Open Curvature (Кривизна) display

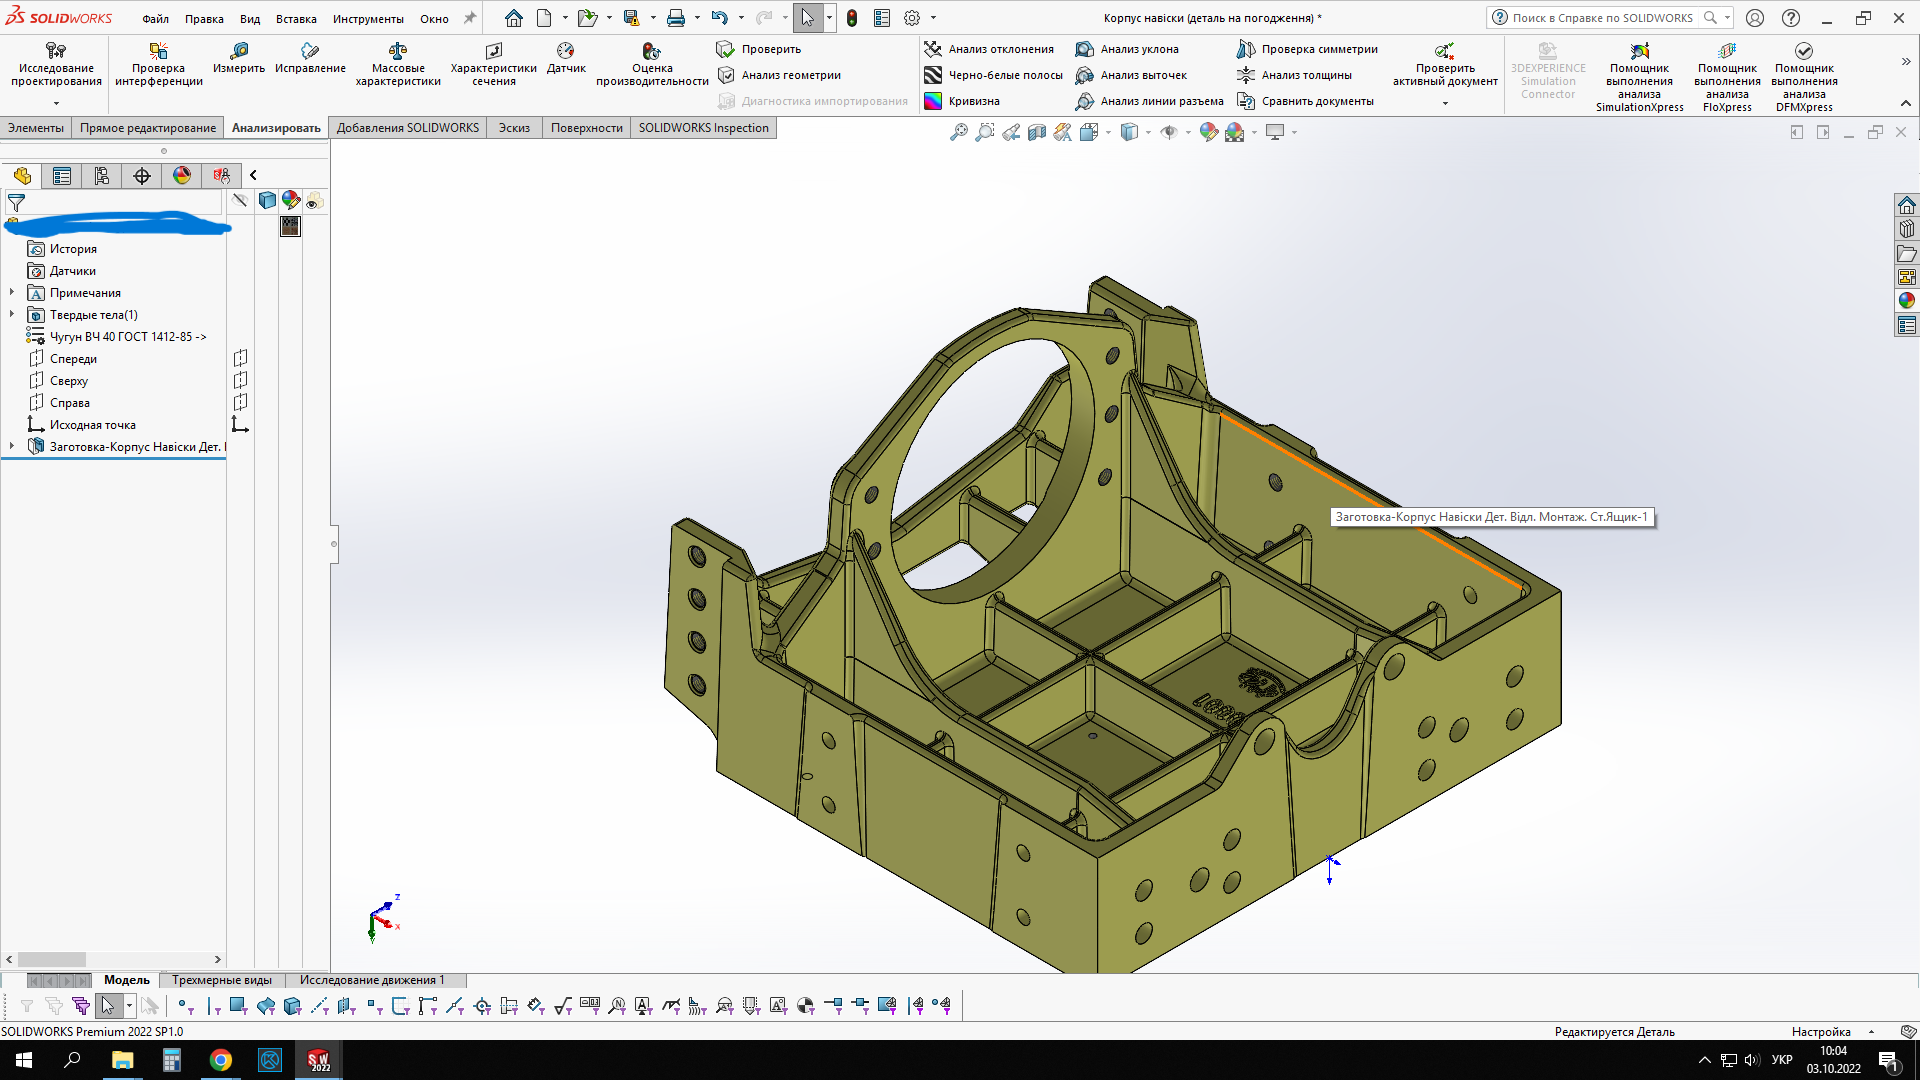(962, 101)
